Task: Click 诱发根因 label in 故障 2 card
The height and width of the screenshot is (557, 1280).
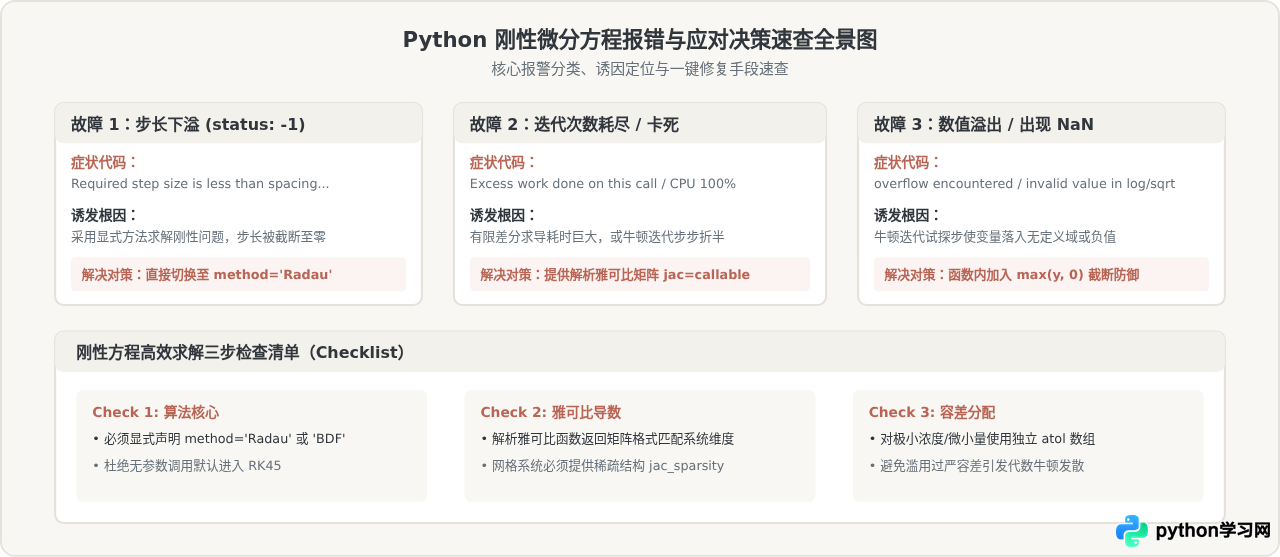Action: tap(503, 215)
